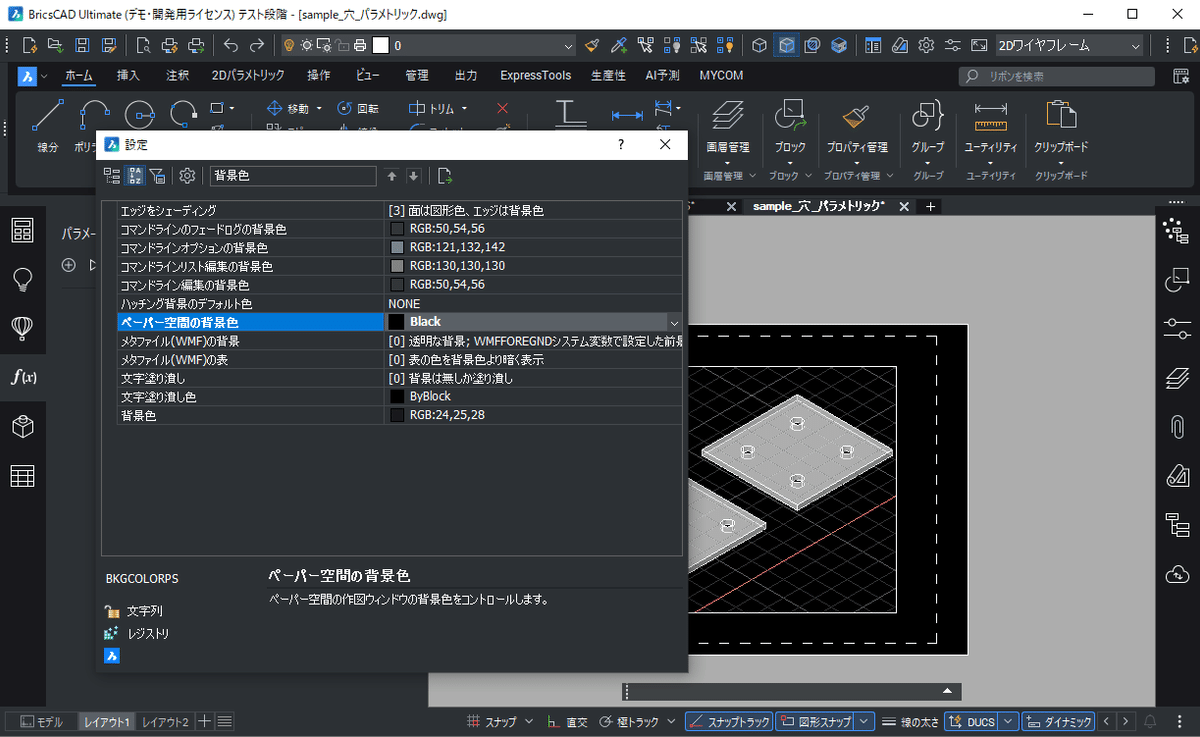Click the red Delete X tool in ribbon
This screenshot has width=1200, height=737.
tap(502, 108)
